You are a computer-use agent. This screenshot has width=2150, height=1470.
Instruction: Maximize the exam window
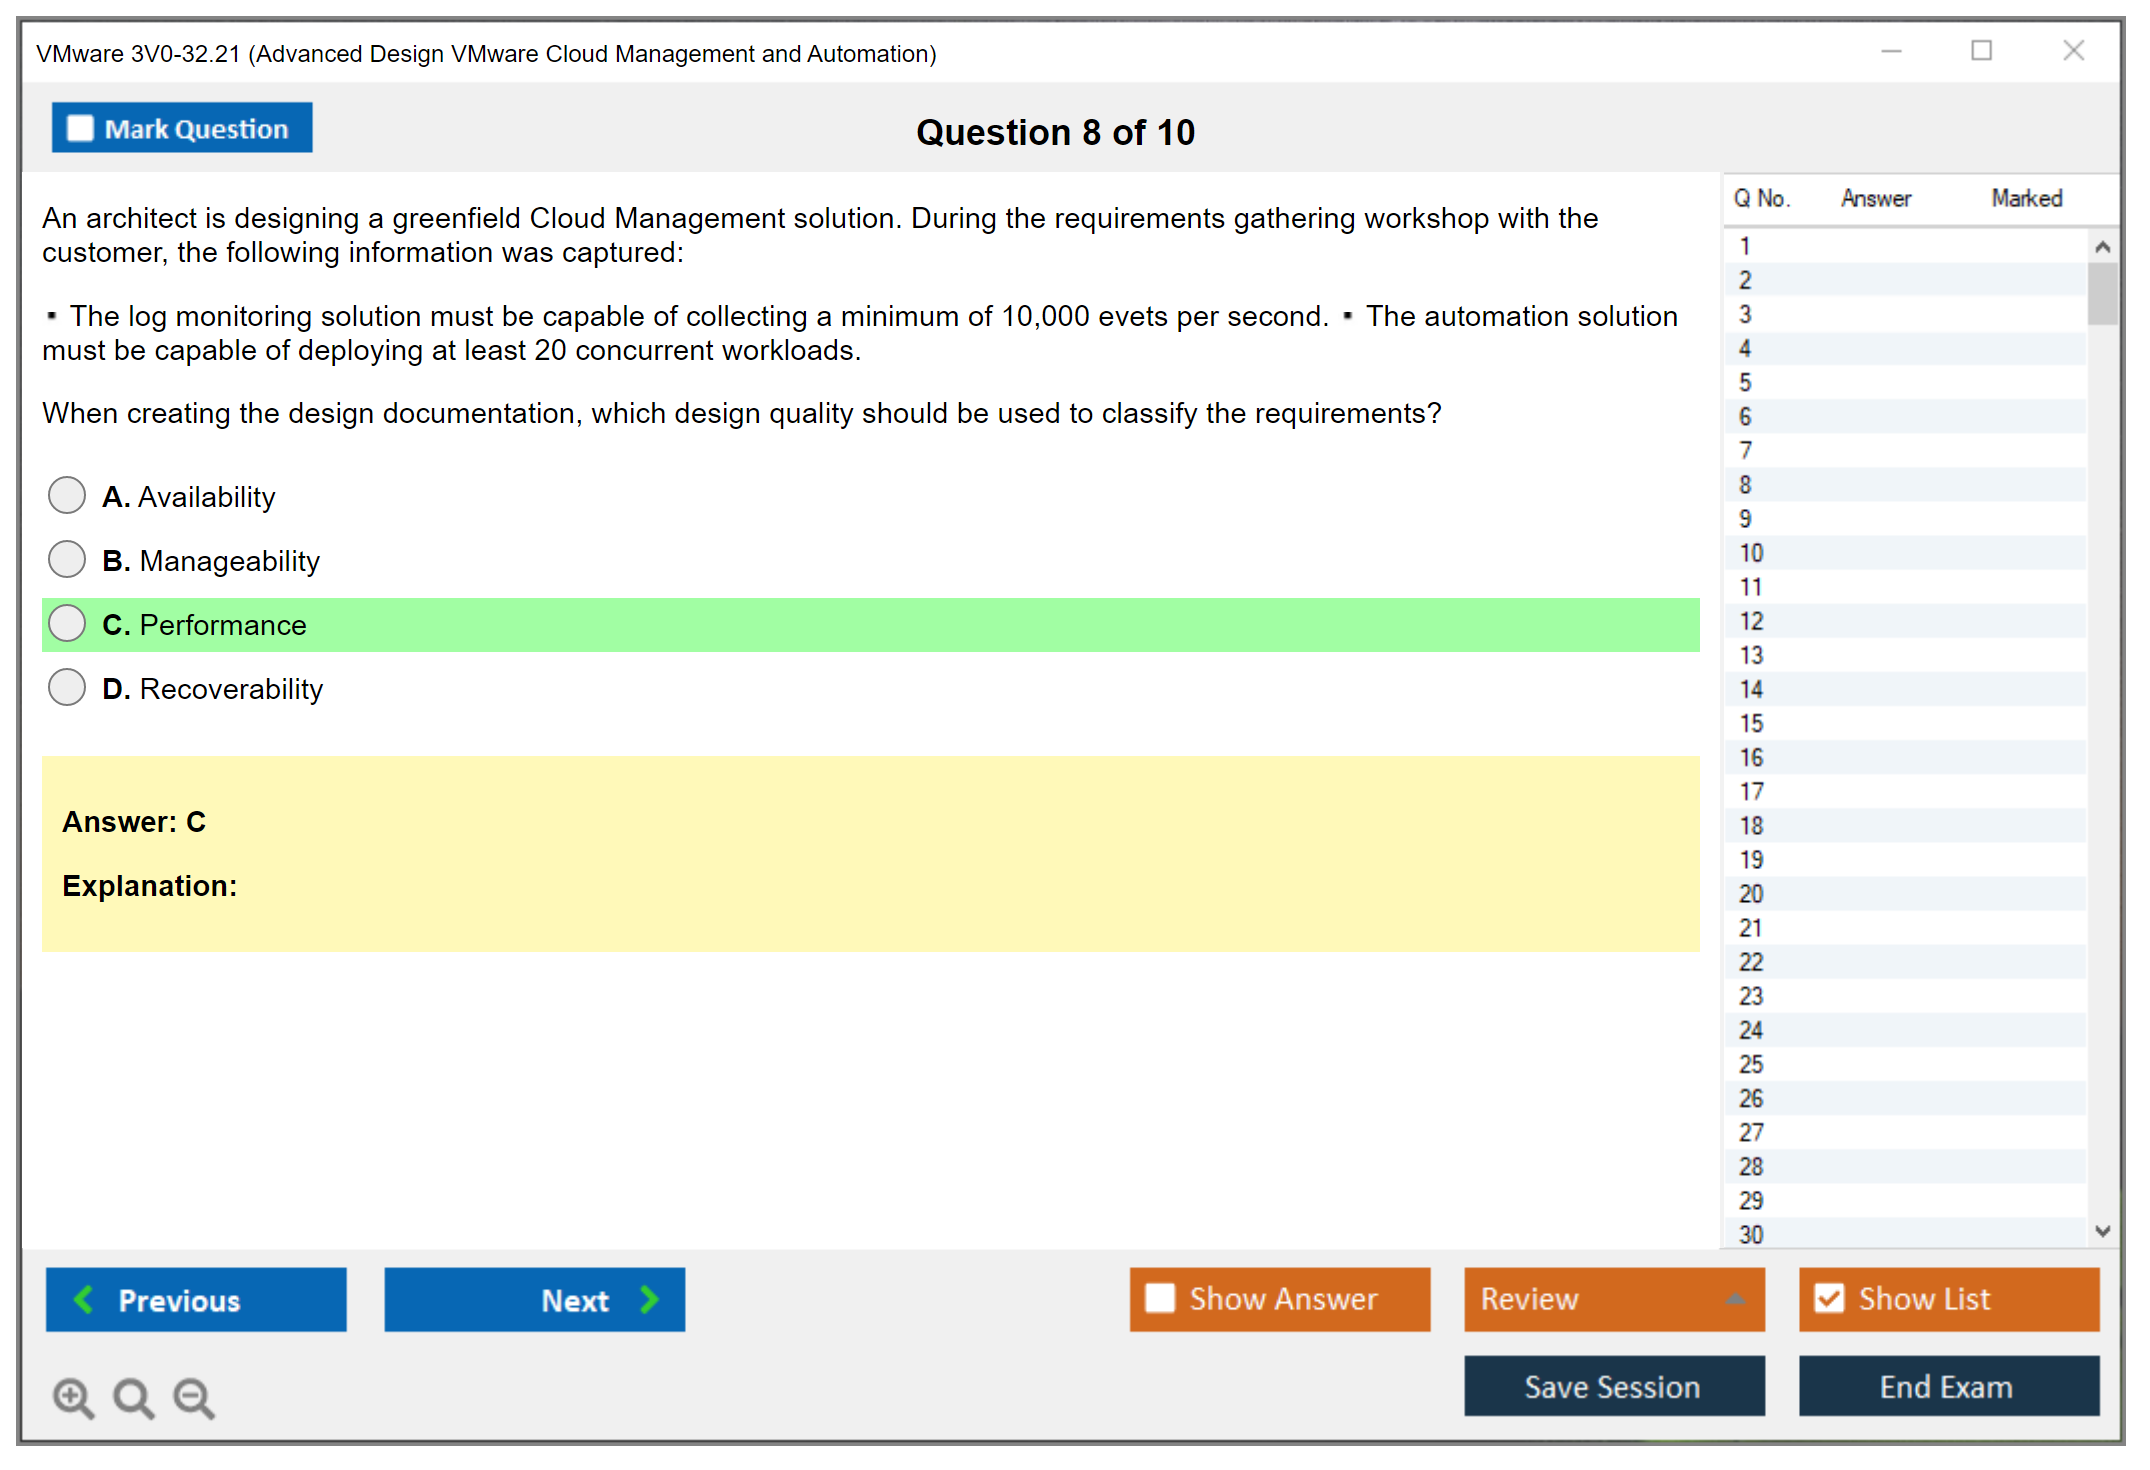point(1981,51)
